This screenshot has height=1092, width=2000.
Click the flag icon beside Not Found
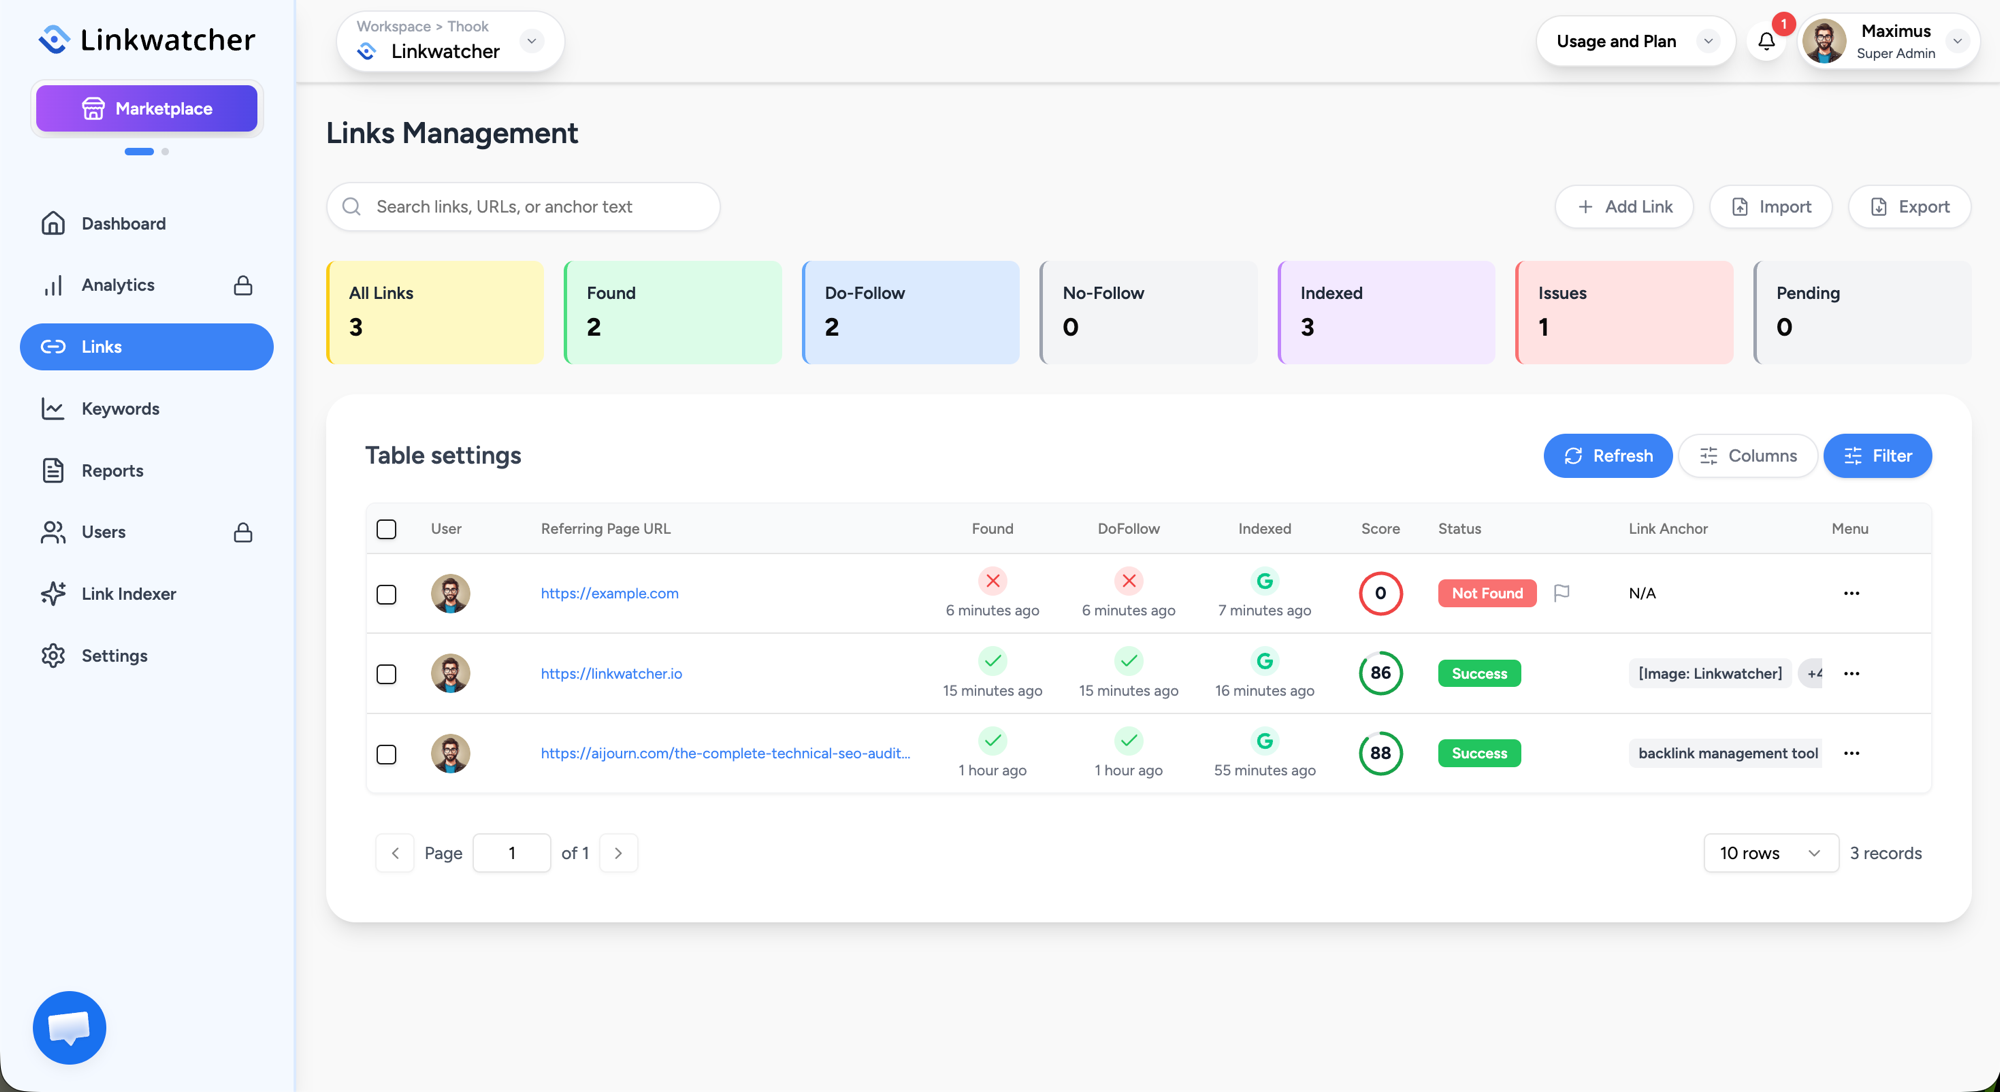coord(1562,593)
